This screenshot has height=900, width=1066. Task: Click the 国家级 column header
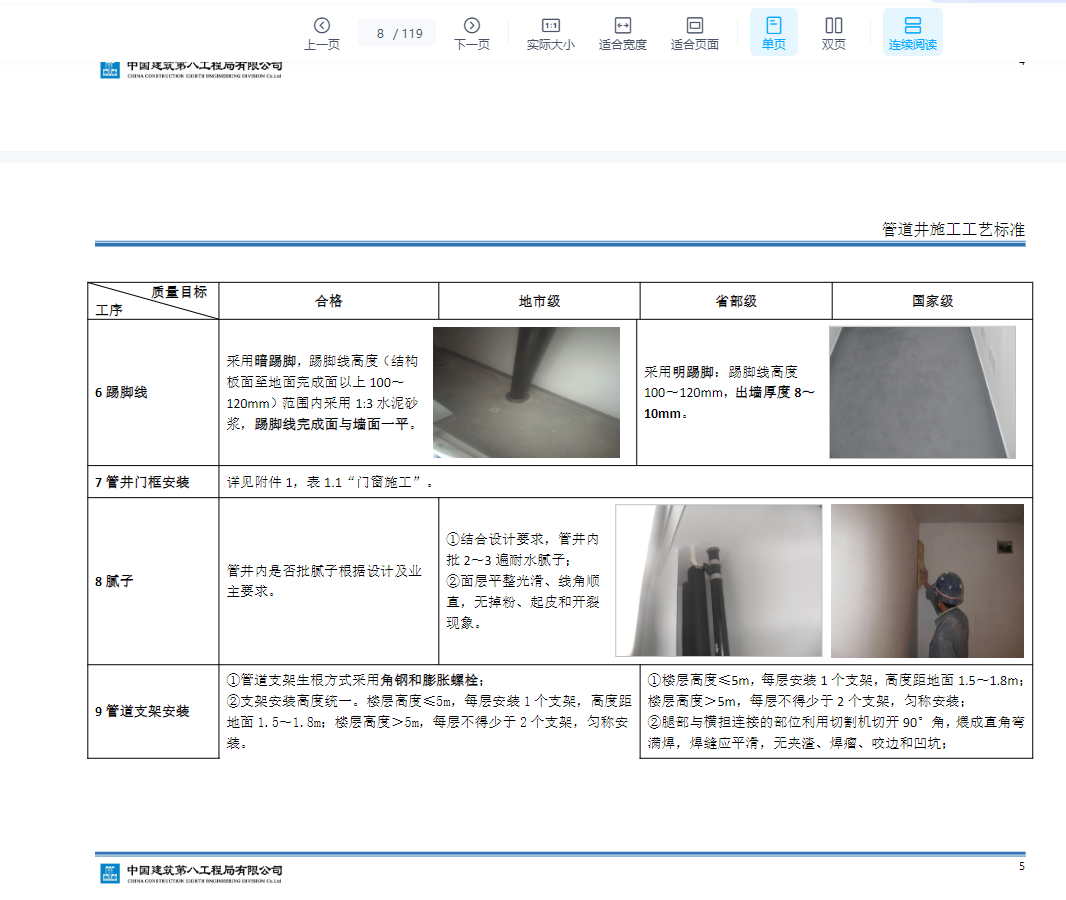pyautogui.click(x=932, y=301)
